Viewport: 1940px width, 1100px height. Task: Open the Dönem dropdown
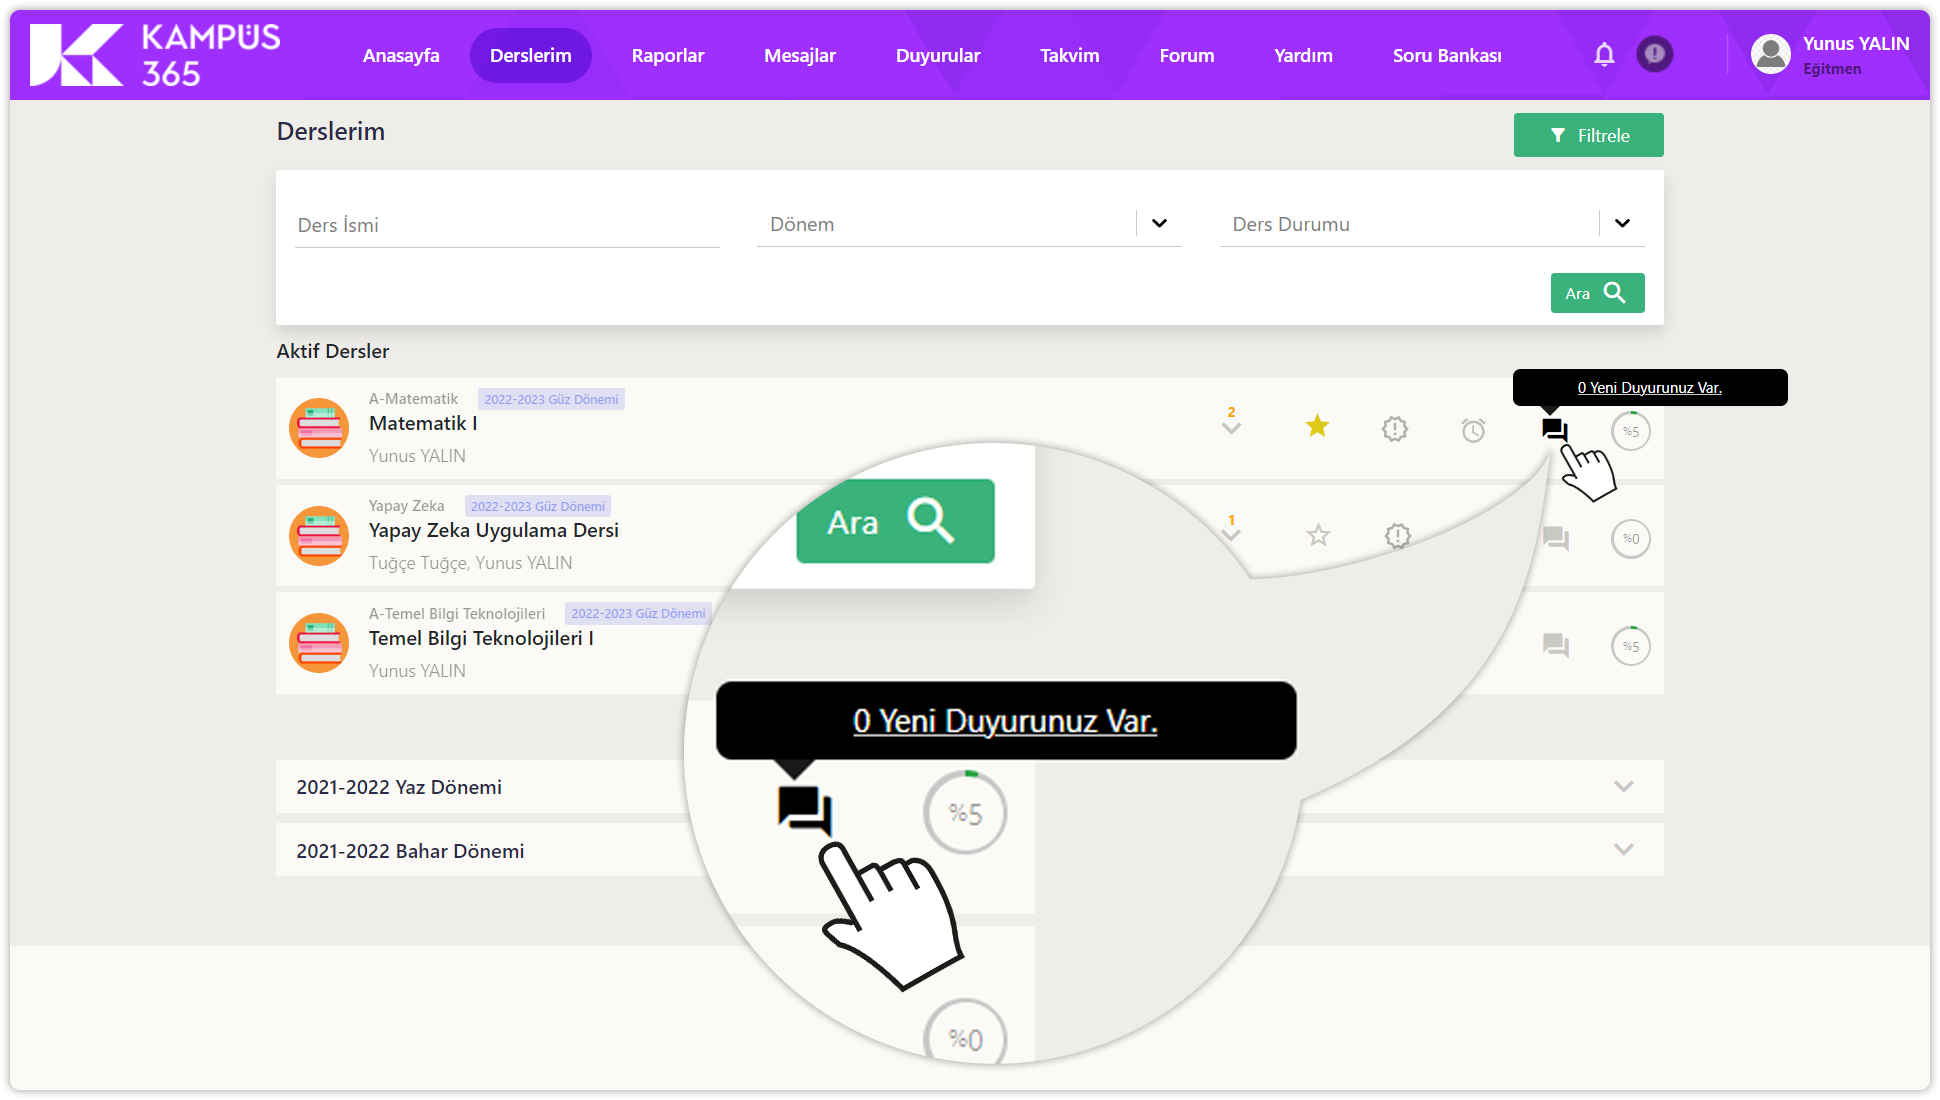point(1159,224)
